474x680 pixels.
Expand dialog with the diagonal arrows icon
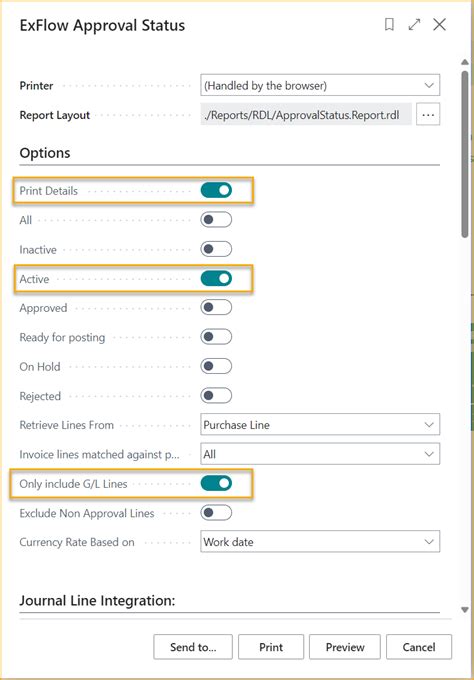point(414,25)
